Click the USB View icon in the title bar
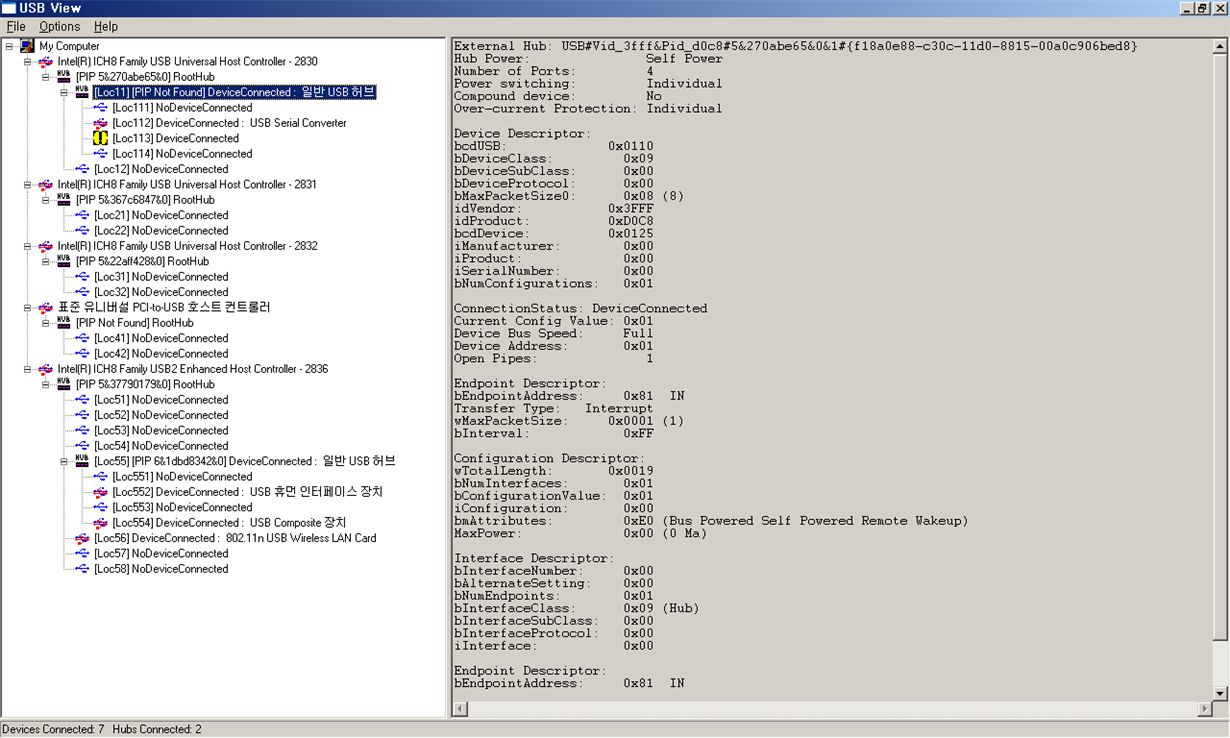This screenshot has height=738, width=1230. click(10, 8)
